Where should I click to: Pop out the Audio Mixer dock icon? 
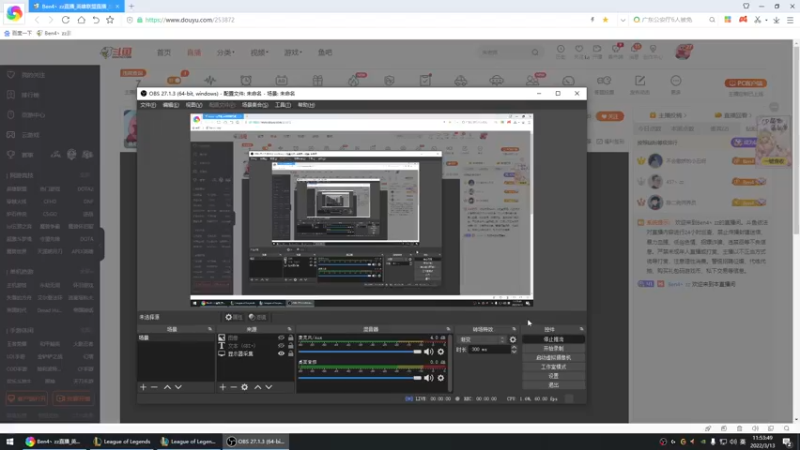click(448, 329)
